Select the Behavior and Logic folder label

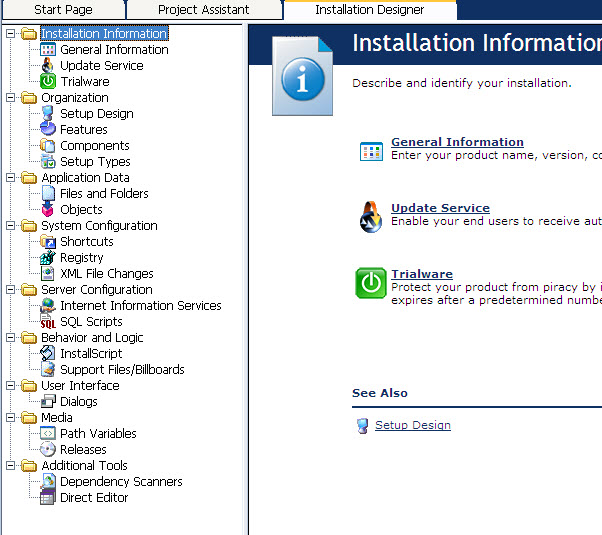point(92,338)
